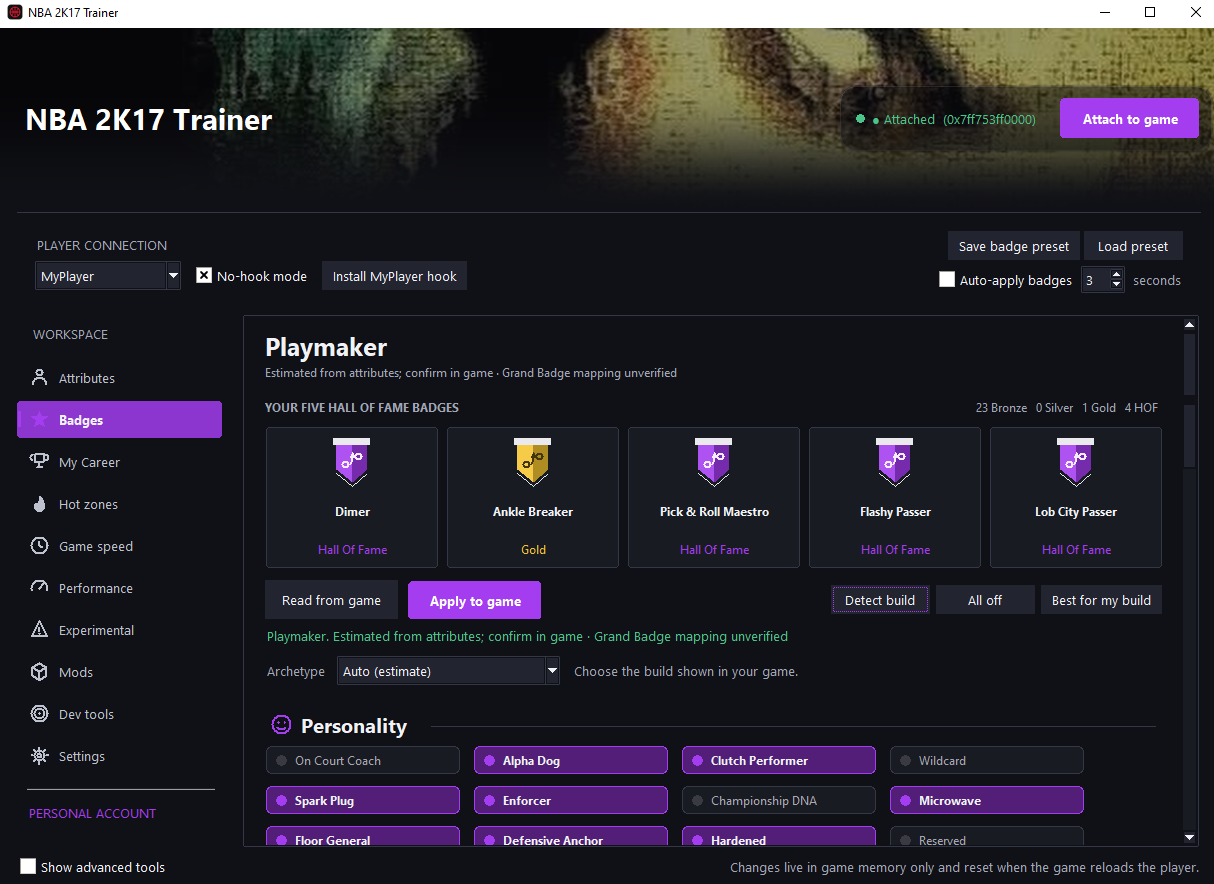Viewport: 1214px width, 884px height.
Task: Click the badge panel scrollbar thumb
Action: (1189, 364)
